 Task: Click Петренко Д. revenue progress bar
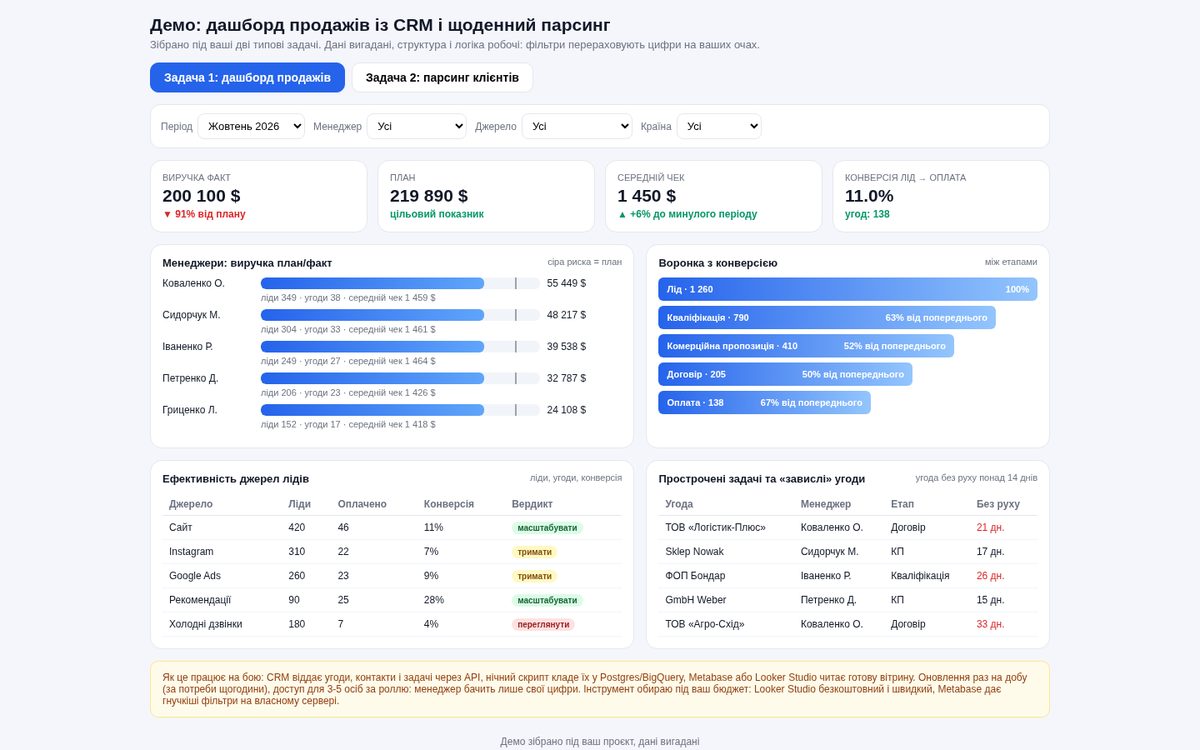pos(400,379)
